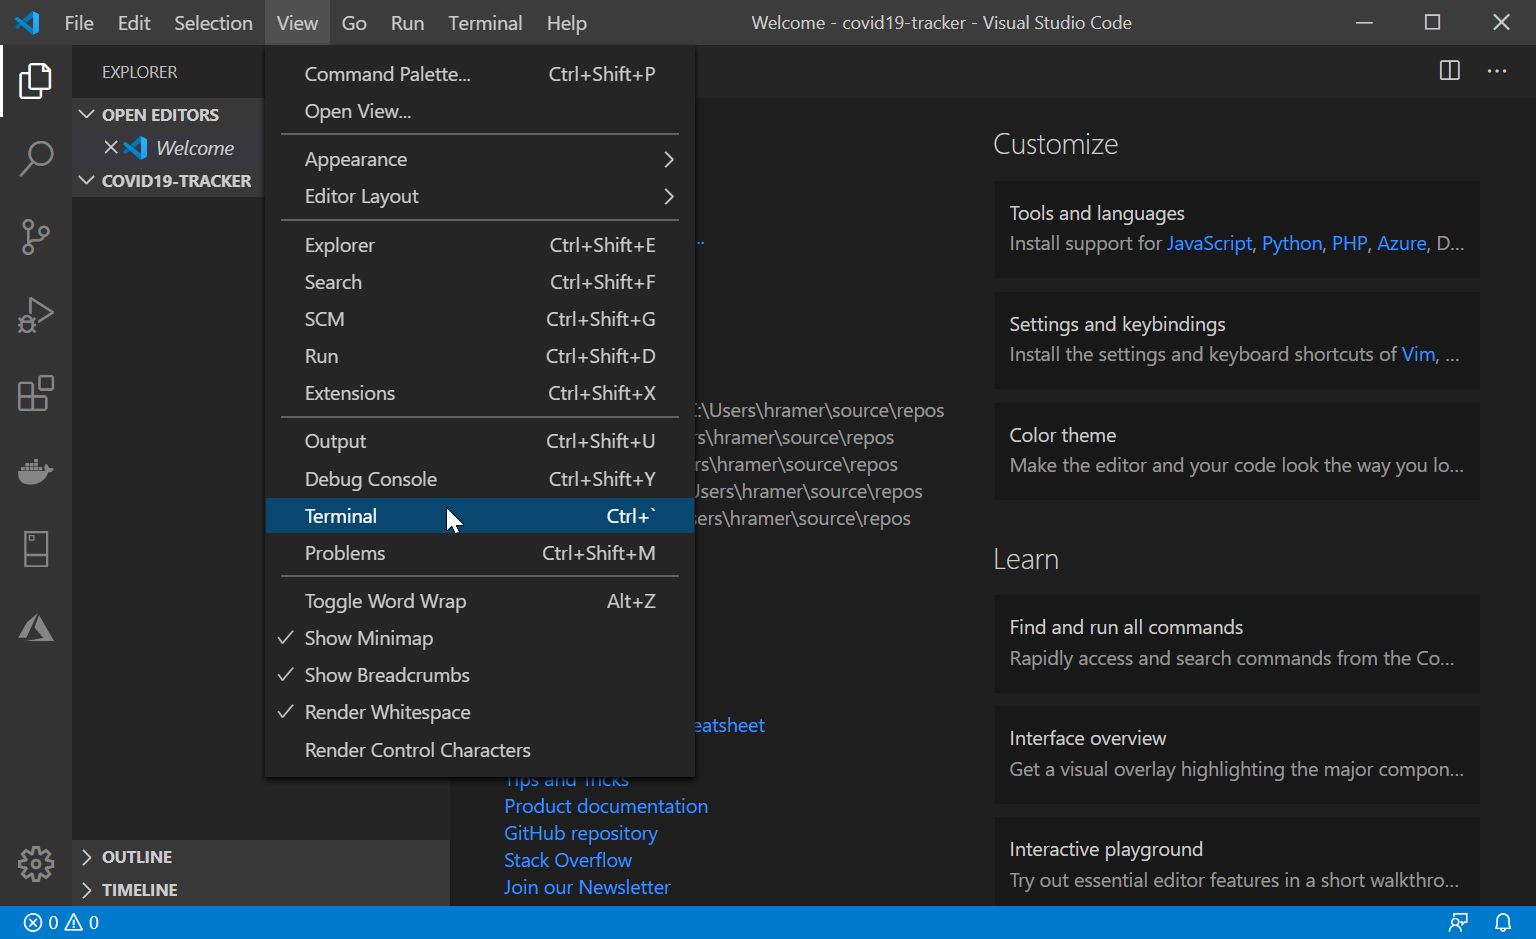Click the Vim keybindings link
The width and height of the screenshot is (1536, 939).
pos(1418,354)
